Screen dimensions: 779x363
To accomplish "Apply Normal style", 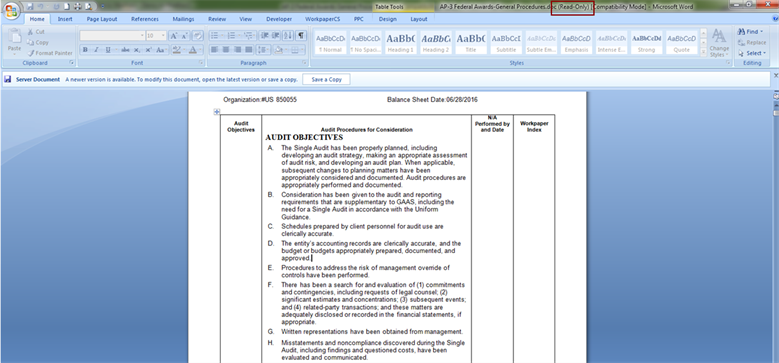I will (331, 43).
